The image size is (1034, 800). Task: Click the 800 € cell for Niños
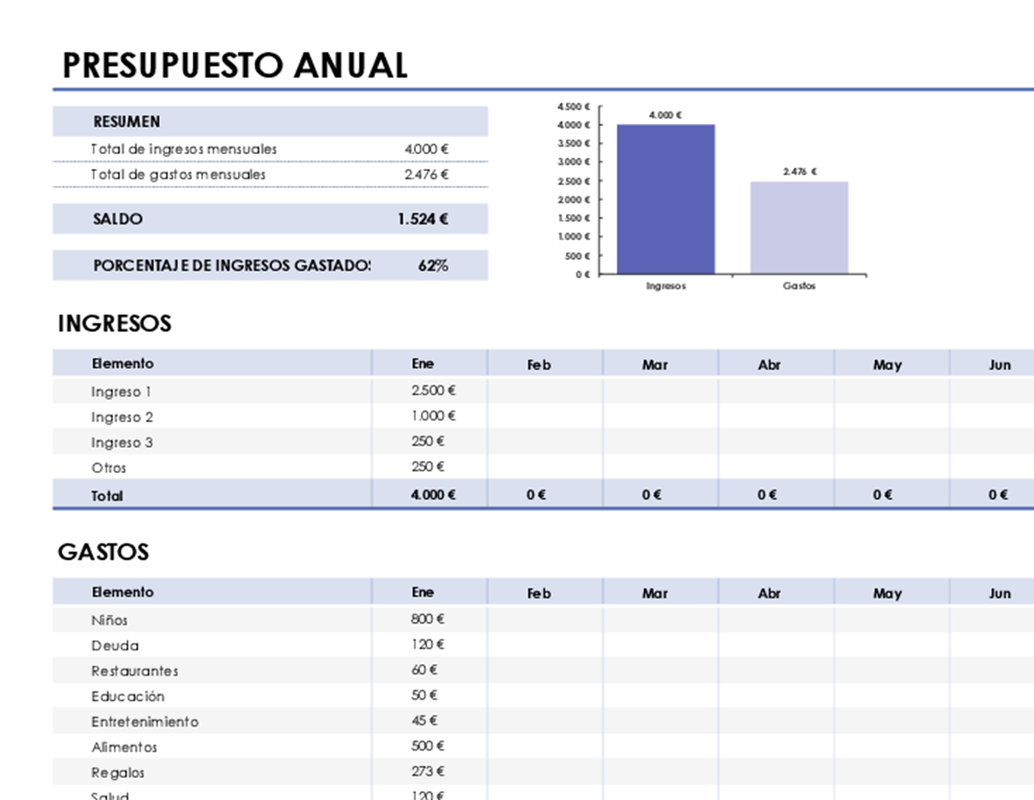[x=428, y=619]
